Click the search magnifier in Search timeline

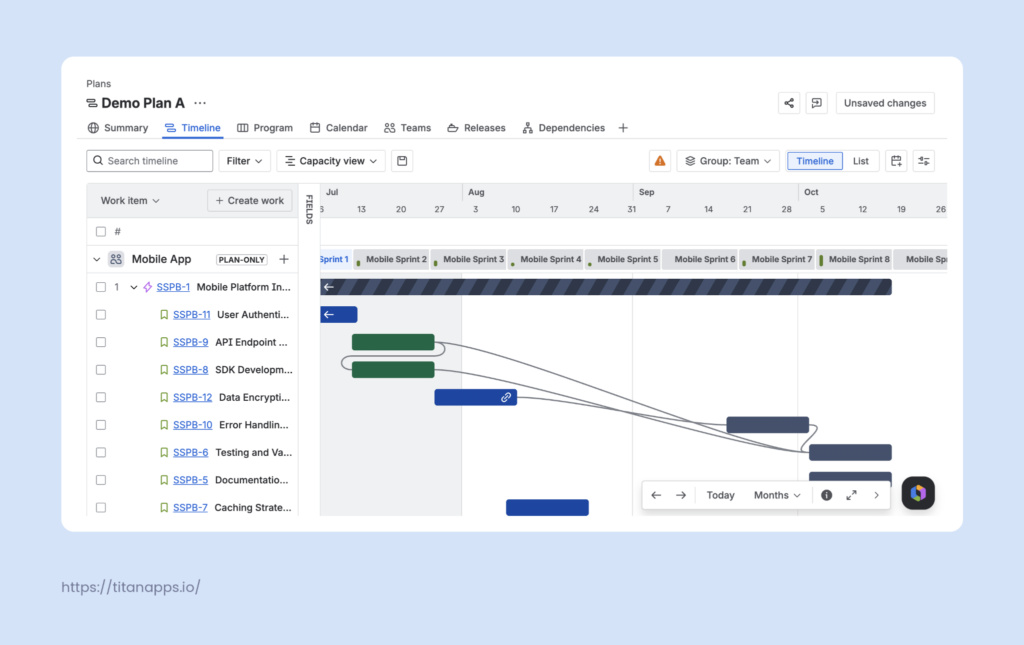(98, 161)
